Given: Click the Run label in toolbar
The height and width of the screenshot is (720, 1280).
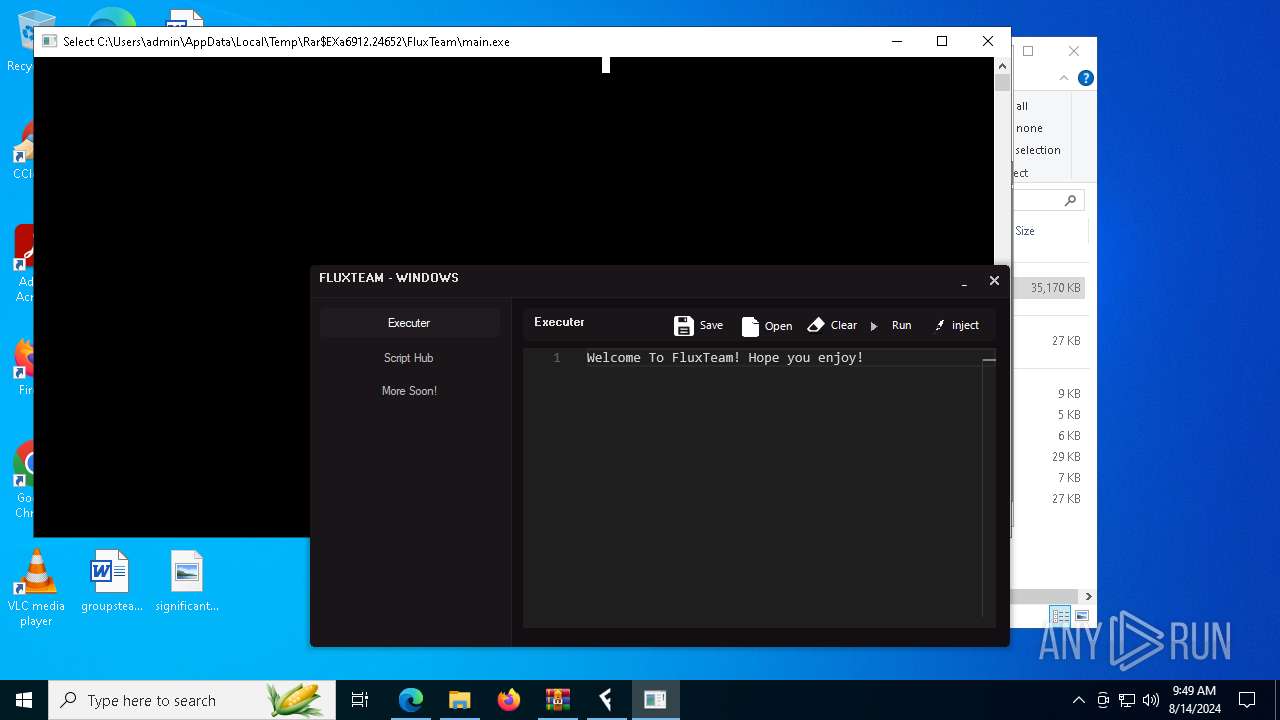Looking at the screenshot, I should [901, 325].
